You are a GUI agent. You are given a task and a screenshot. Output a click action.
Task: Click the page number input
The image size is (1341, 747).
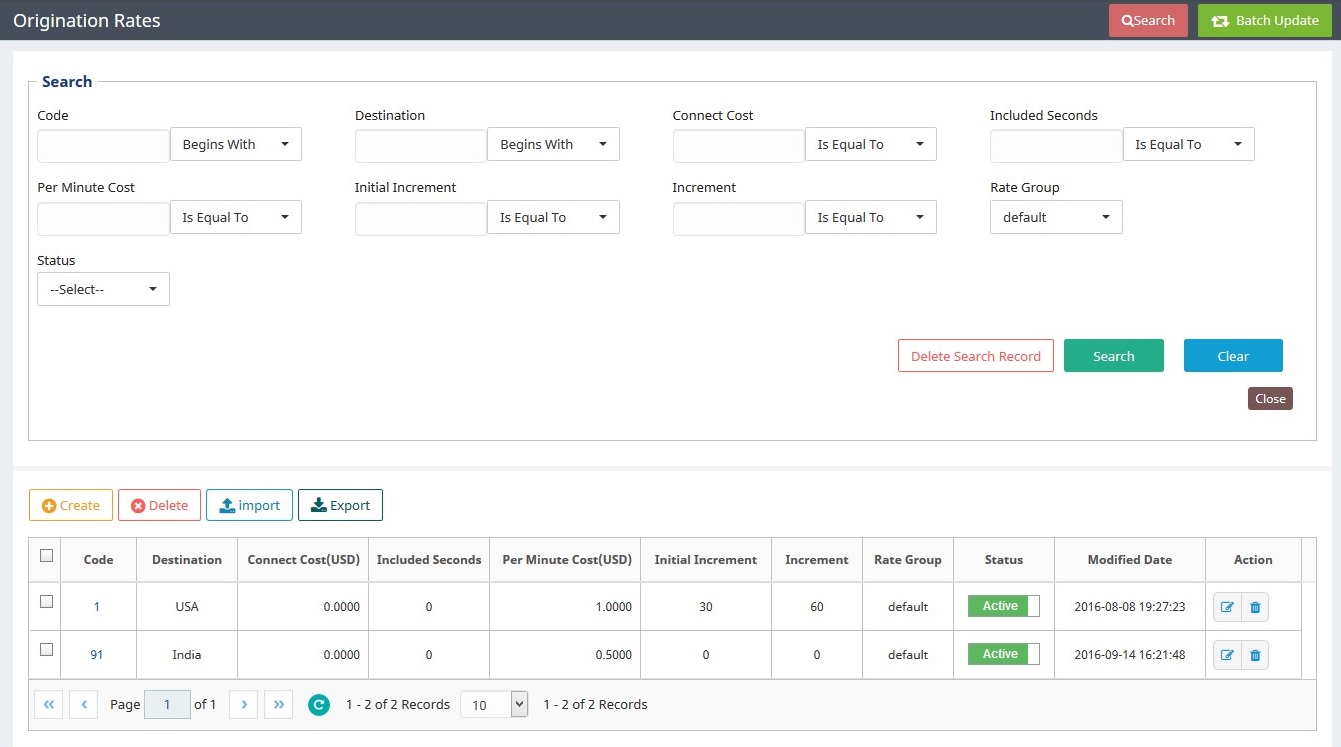coord(167,705)
